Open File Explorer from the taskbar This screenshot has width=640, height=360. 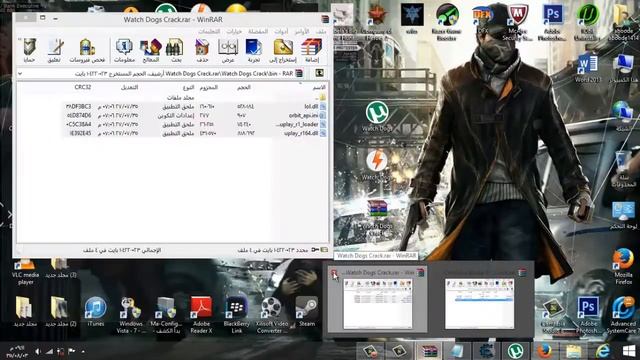pos(573,351)
